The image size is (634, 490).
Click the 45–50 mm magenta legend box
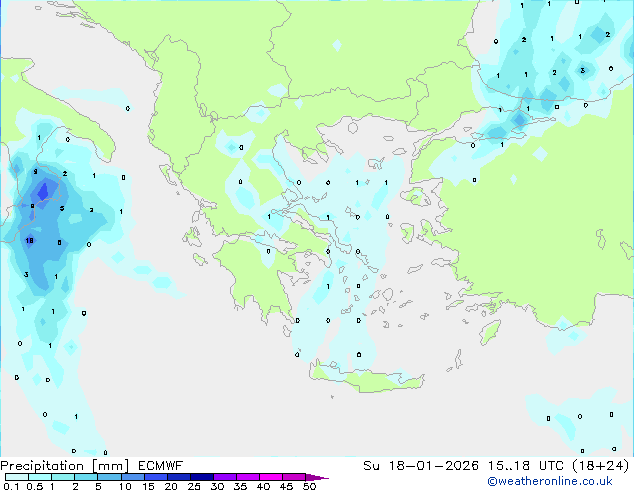(294, 477)
